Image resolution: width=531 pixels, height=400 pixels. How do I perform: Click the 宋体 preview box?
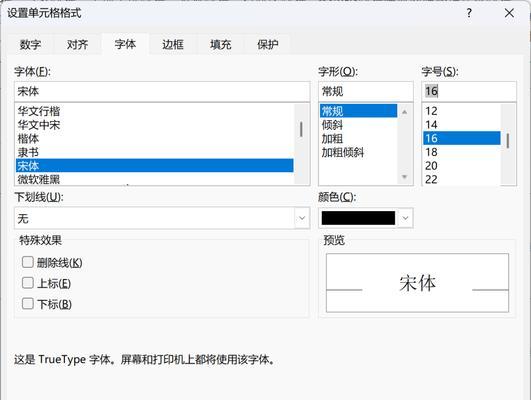pos(417,283)
